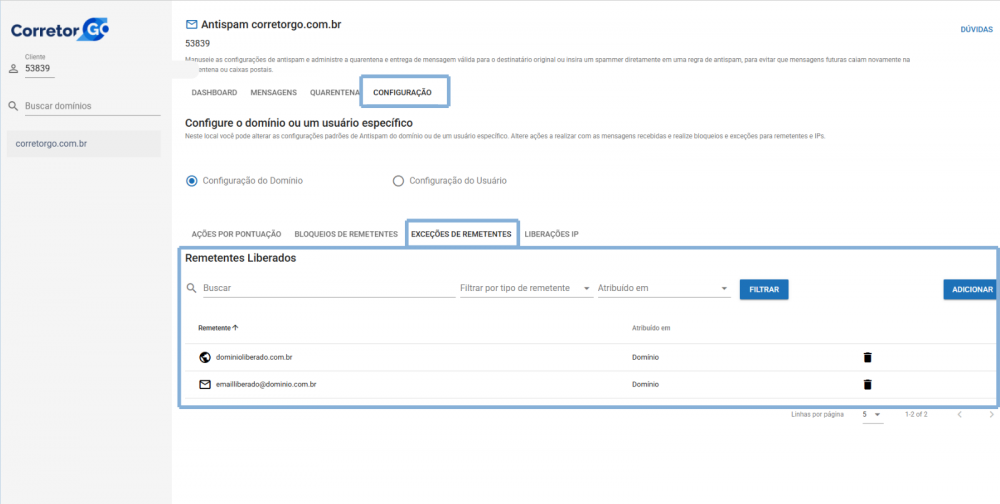Open the Dashboard tab
Viewport: 1000px width, 504px height.
pos(214,93)
